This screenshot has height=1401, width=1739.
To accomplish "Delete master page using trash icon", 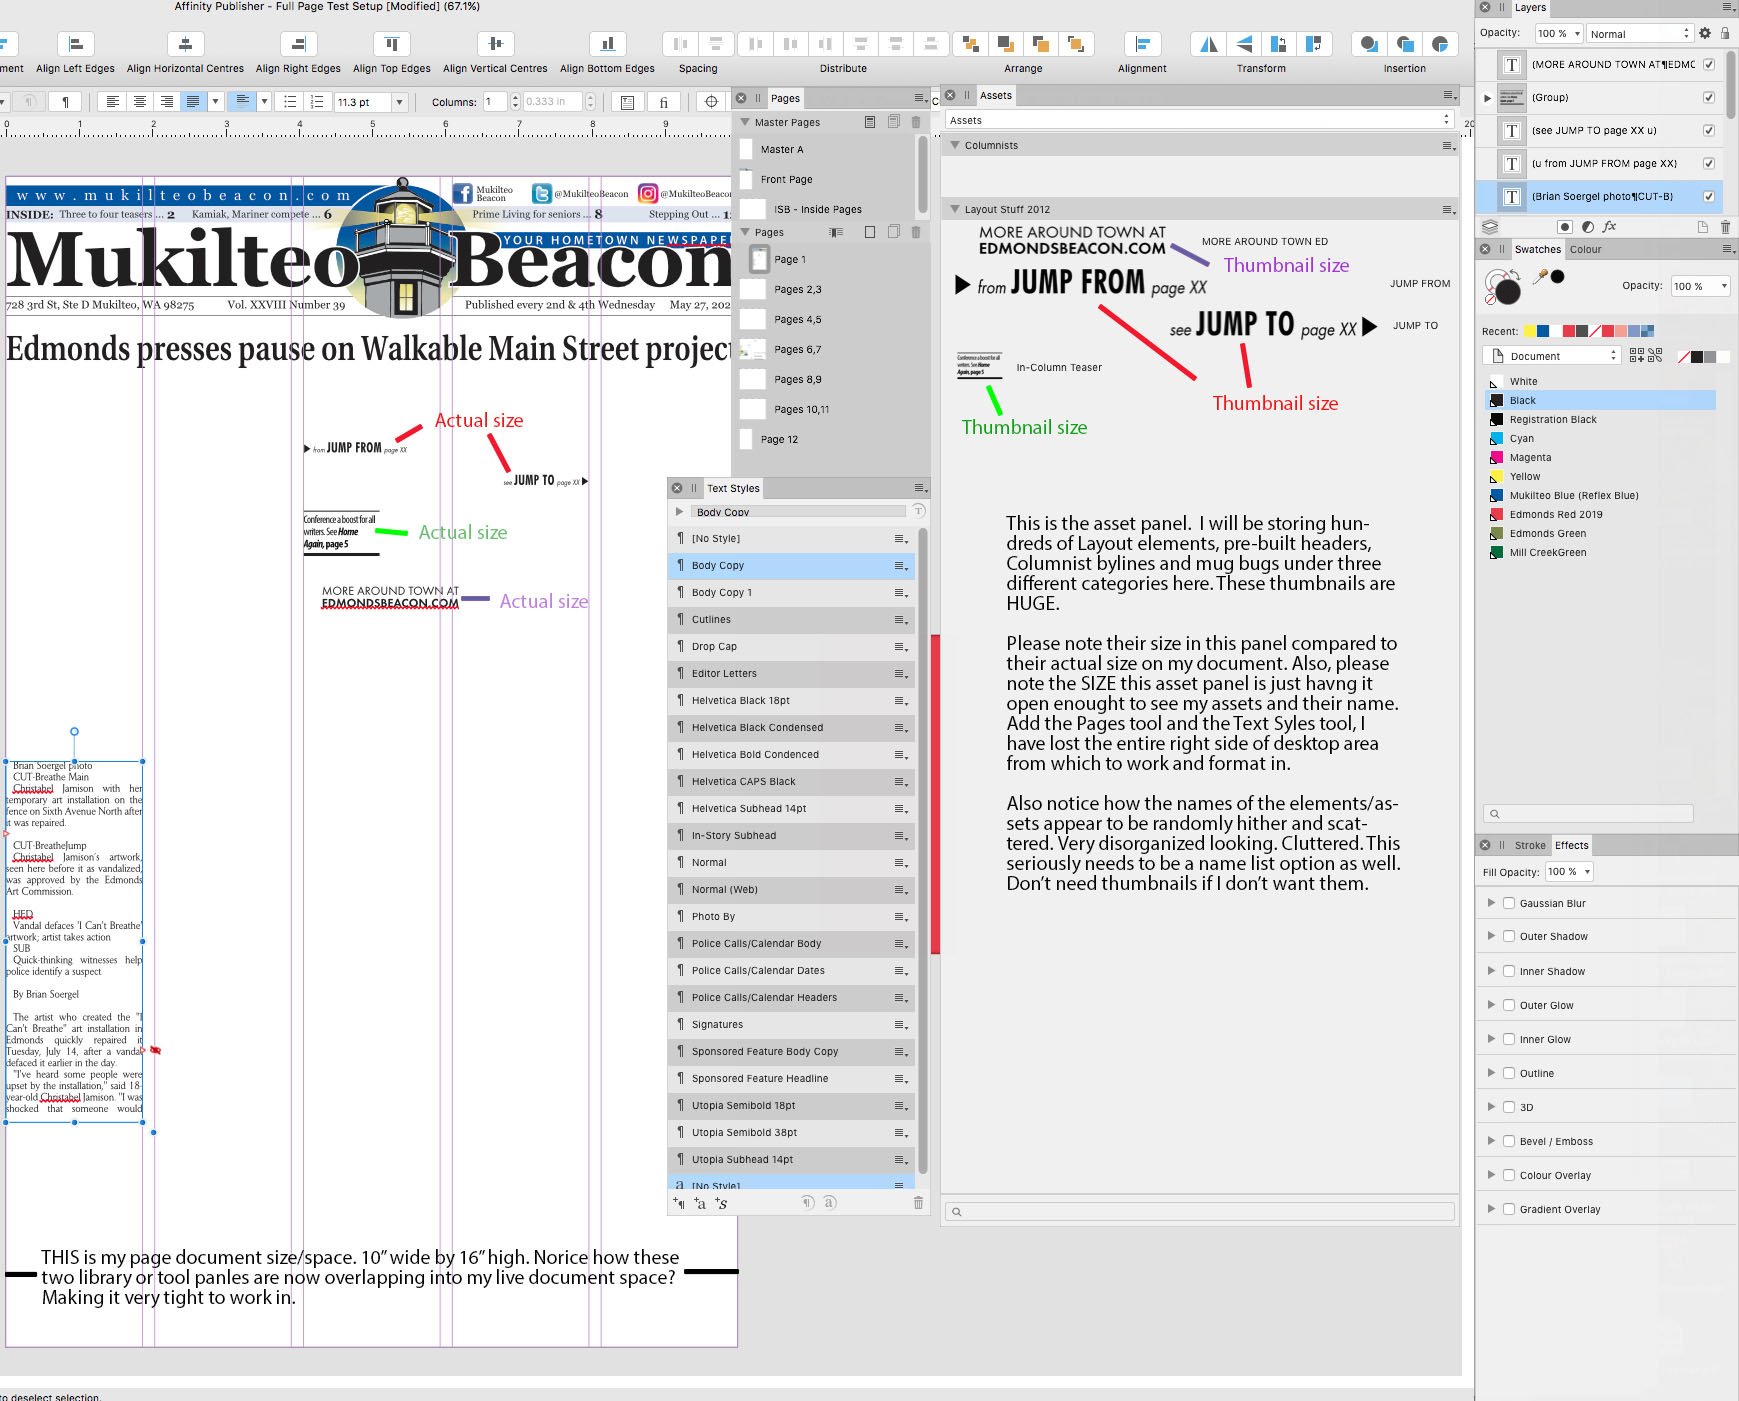I will [916, 122].
